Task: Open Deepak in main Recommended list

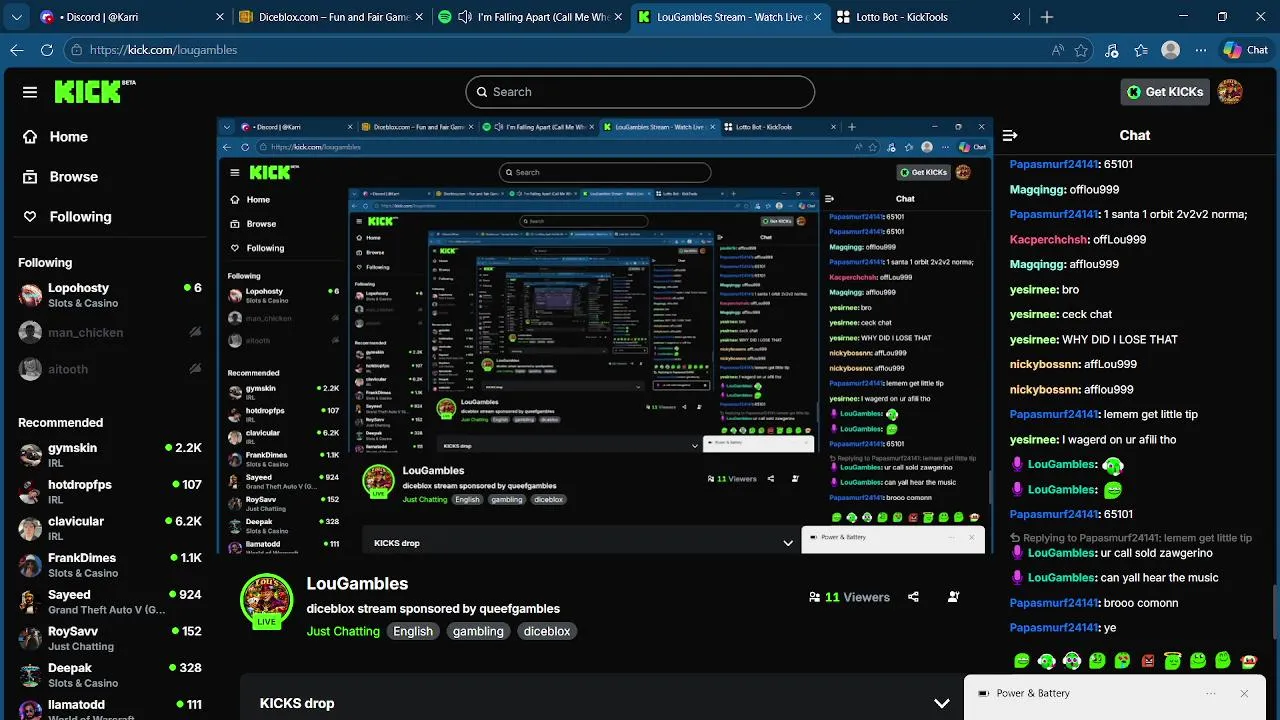Action: pos(110,675)
